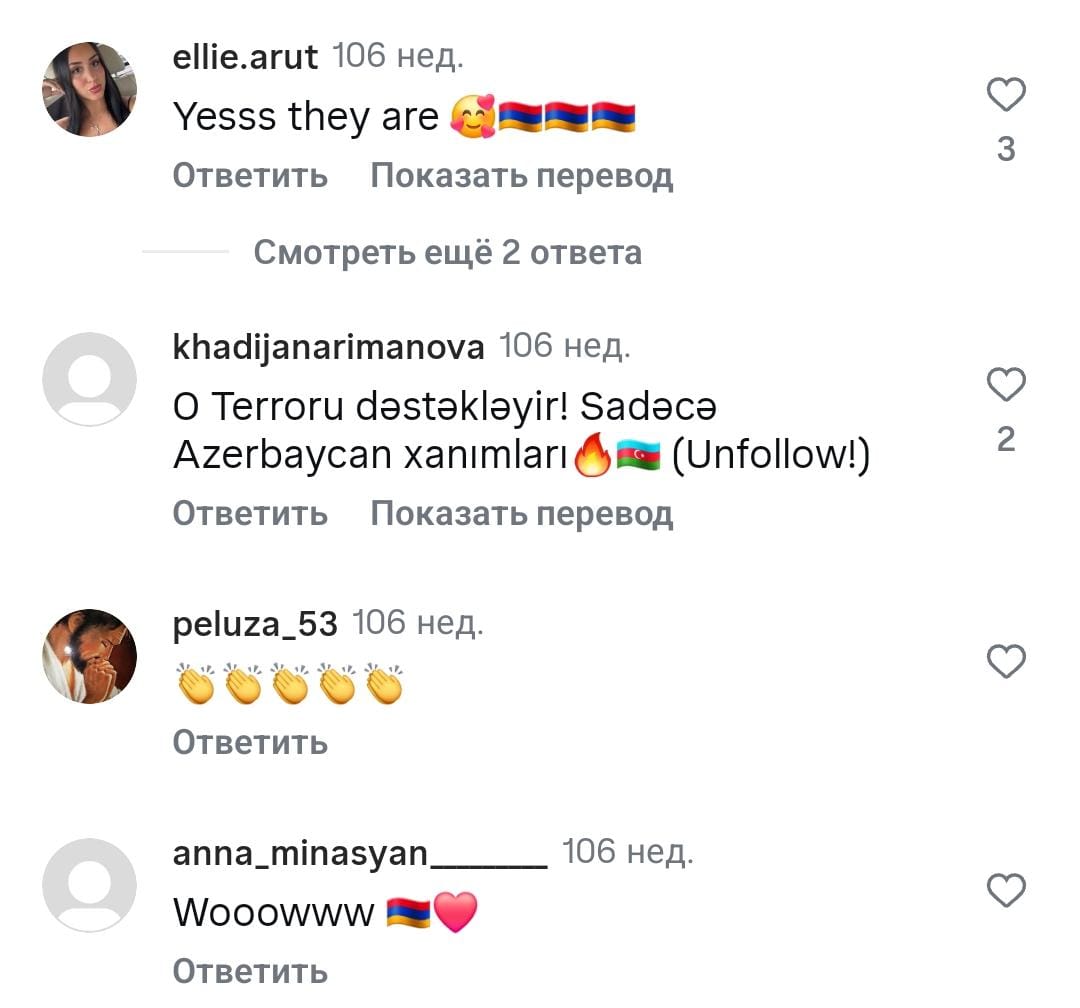This screenshot has width=1080, height=1008.
Task: Open peluza_53 username link
Action: [x=255, y=624]
